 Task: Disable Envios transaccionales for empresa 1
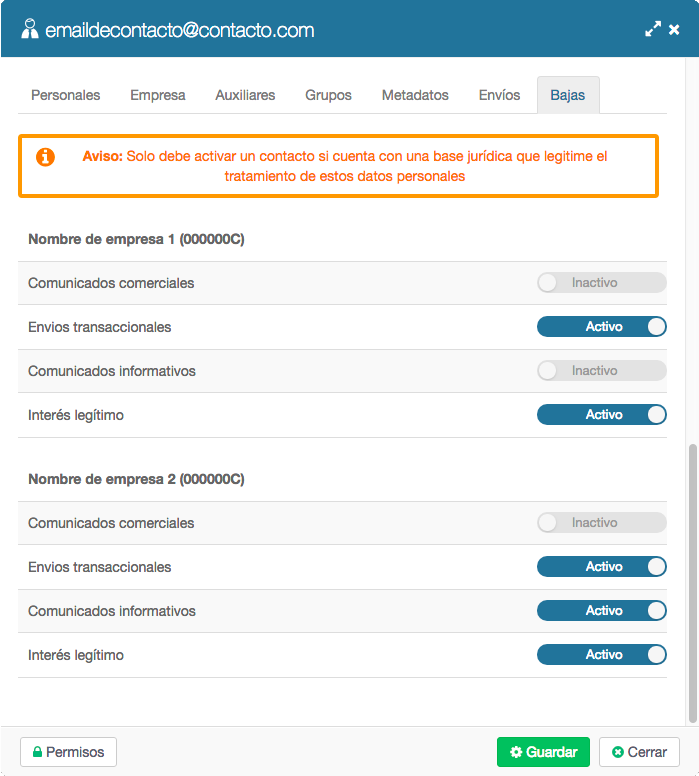[601, 327]
